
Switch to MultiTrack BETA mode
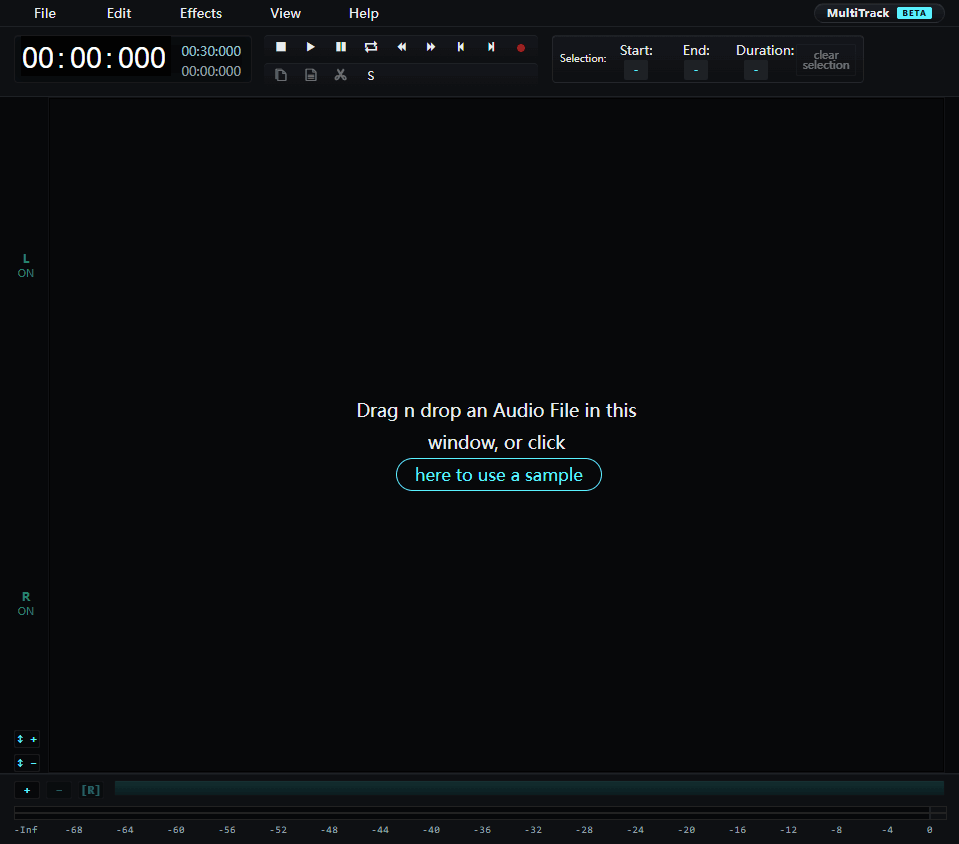(879, 13)
